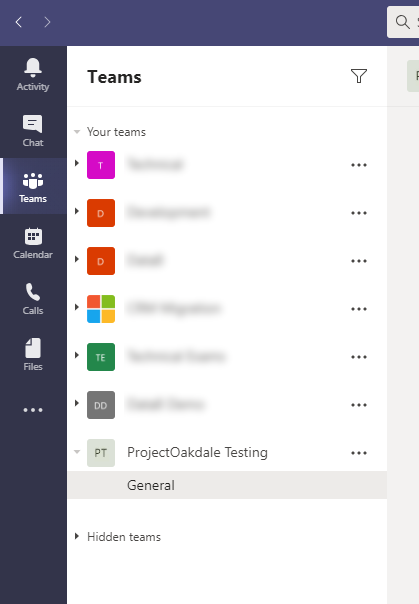The height and width of the screenshot is (604, 419).
Task: Open more apps ellipsis in sidebar
Action: point(33,410)
